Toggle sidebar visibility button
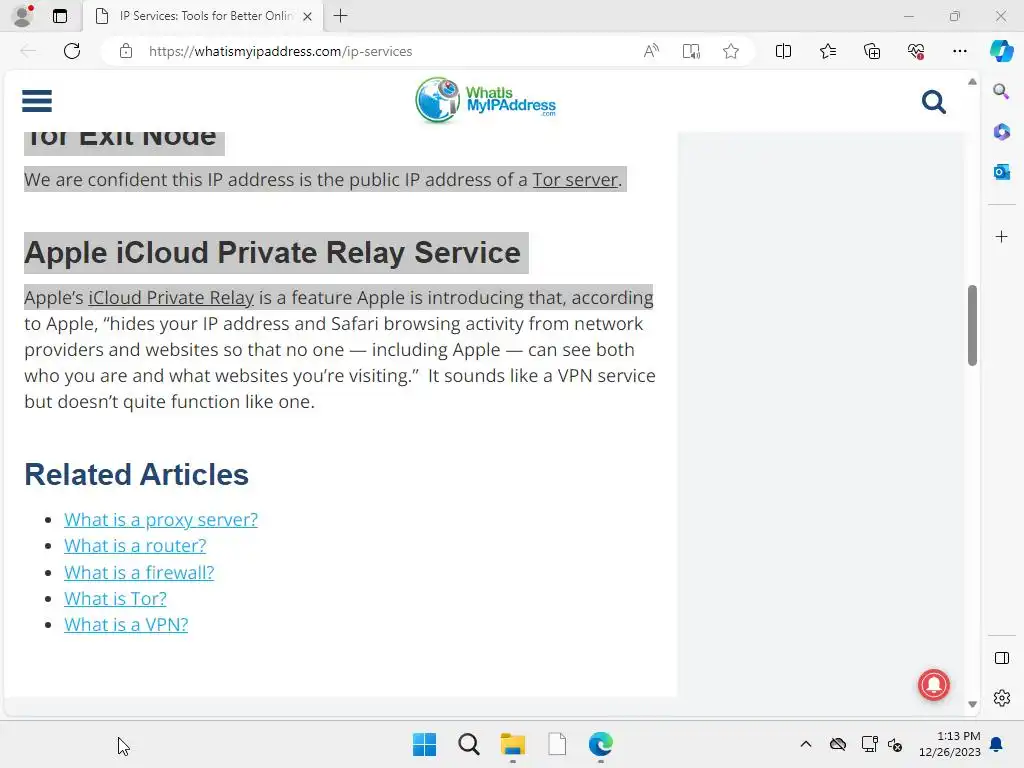The height and width of the screenshot is (768, 1024). 1001,658
